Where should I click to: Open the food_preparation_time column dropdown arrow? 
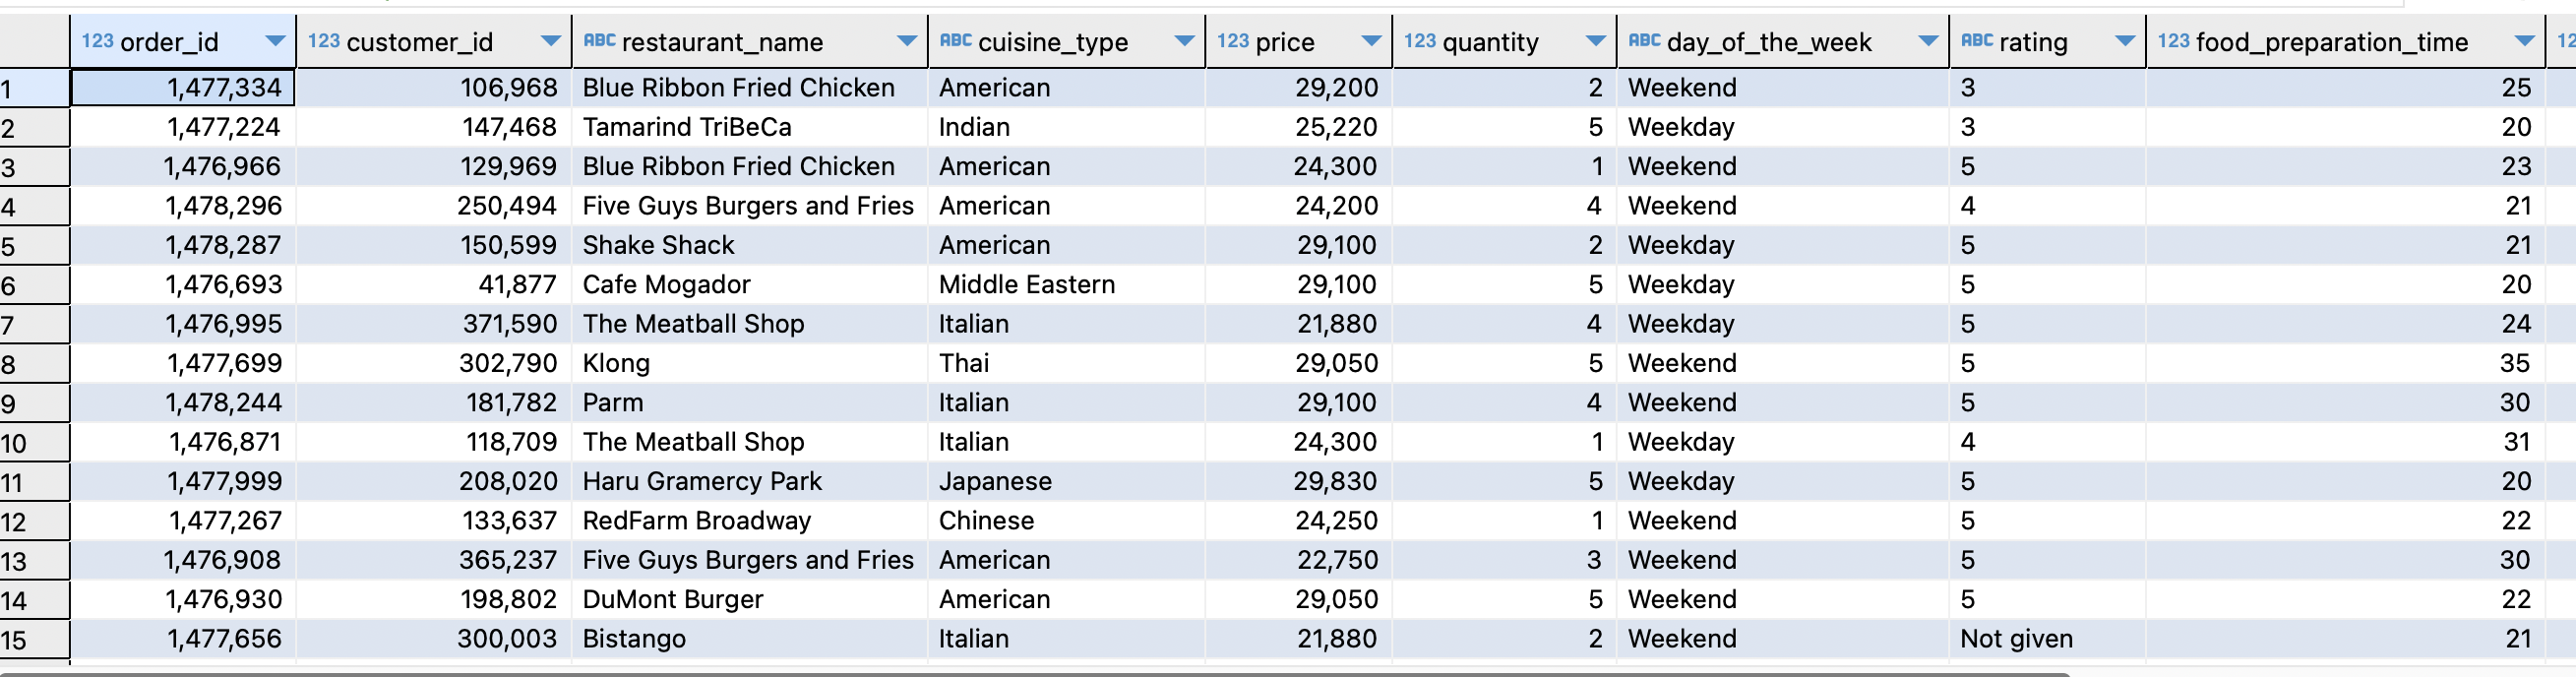(2524, 42)
